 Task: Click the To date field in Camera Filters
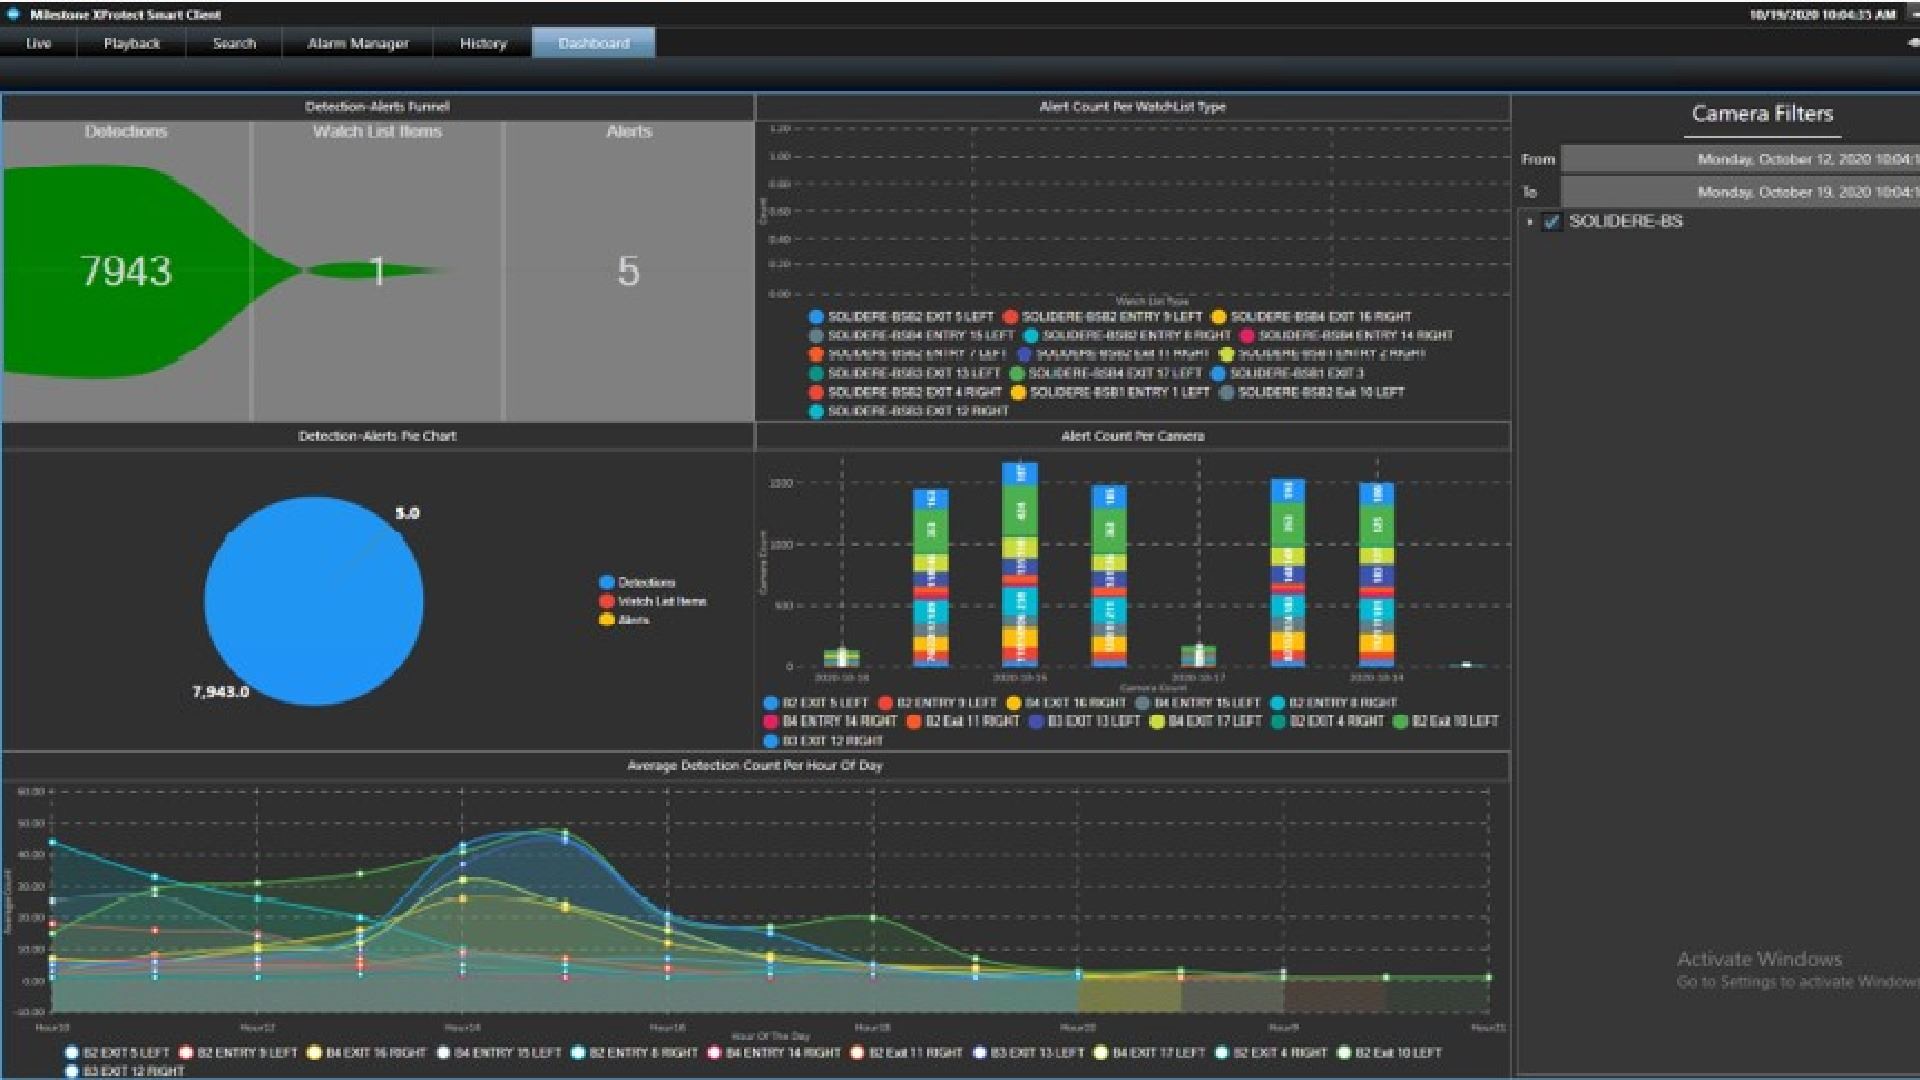pyautogui.click(x=1740, y=192)
